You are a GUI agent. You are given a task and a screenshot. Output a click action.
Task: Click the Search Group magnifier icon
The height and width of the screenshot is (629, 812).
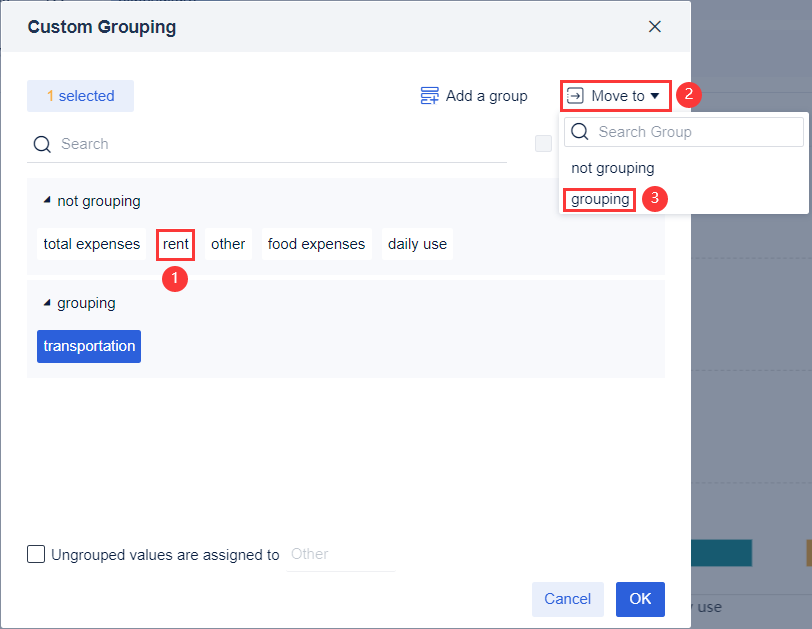click(x=580, y=132)
